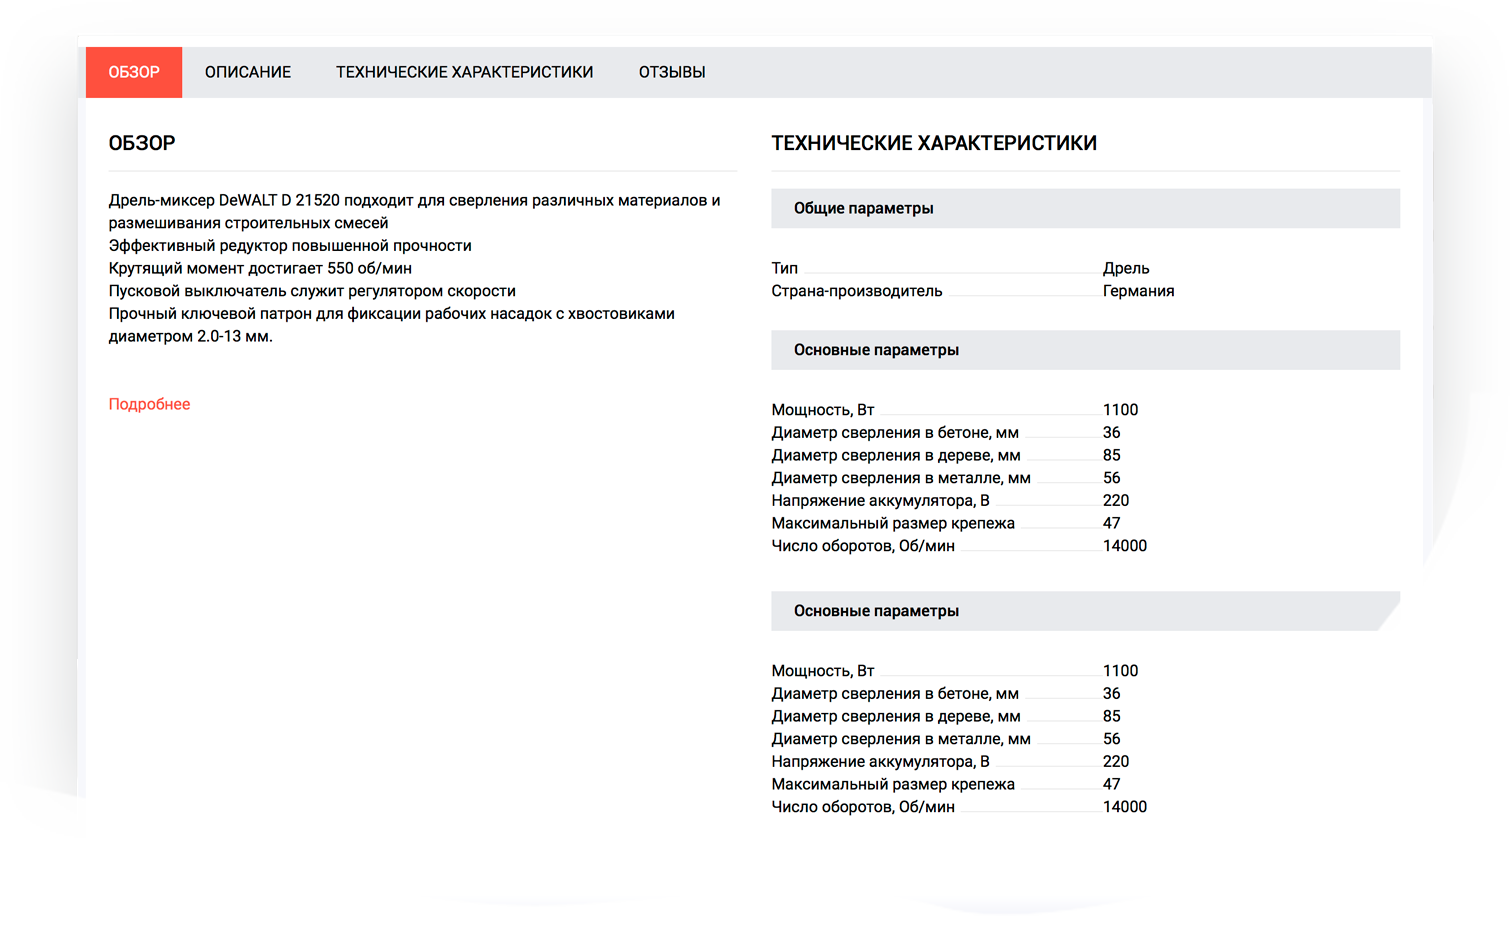Open the ТЕХНИЧЕСКИЕ ХАРАКТЕРИСТИКИ tab in the top bar
The height and width of the screenshot is (940, 1510).
point(465,72)
